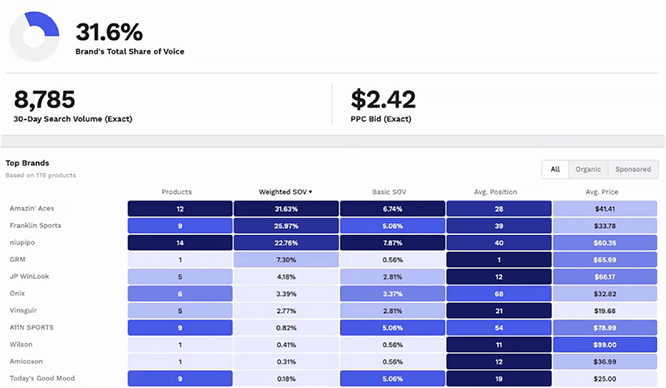The height and width of the screenshot is (388, 666).
Task: Click Onix's 68 average position cell
Action: tap(499, 294)
